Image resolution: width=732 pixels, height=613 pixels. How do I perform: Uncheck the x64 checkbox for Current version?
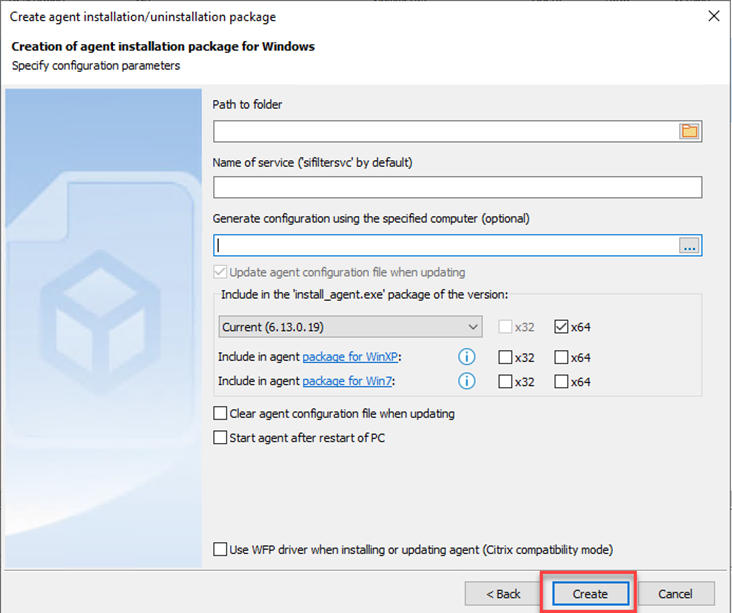coord(561,327)
